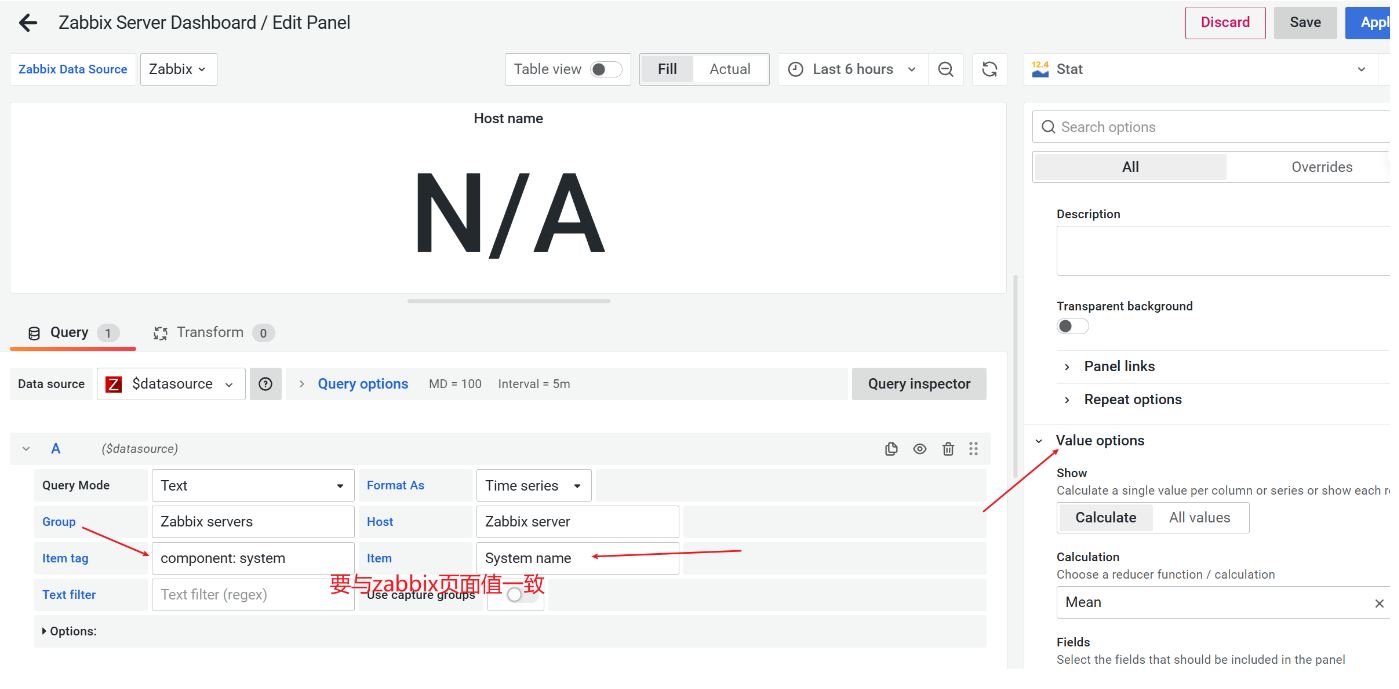Viewport: 1399px width, 689px height.
Task: Click the Item tag component: system field
Action: (x=253, y=559)
